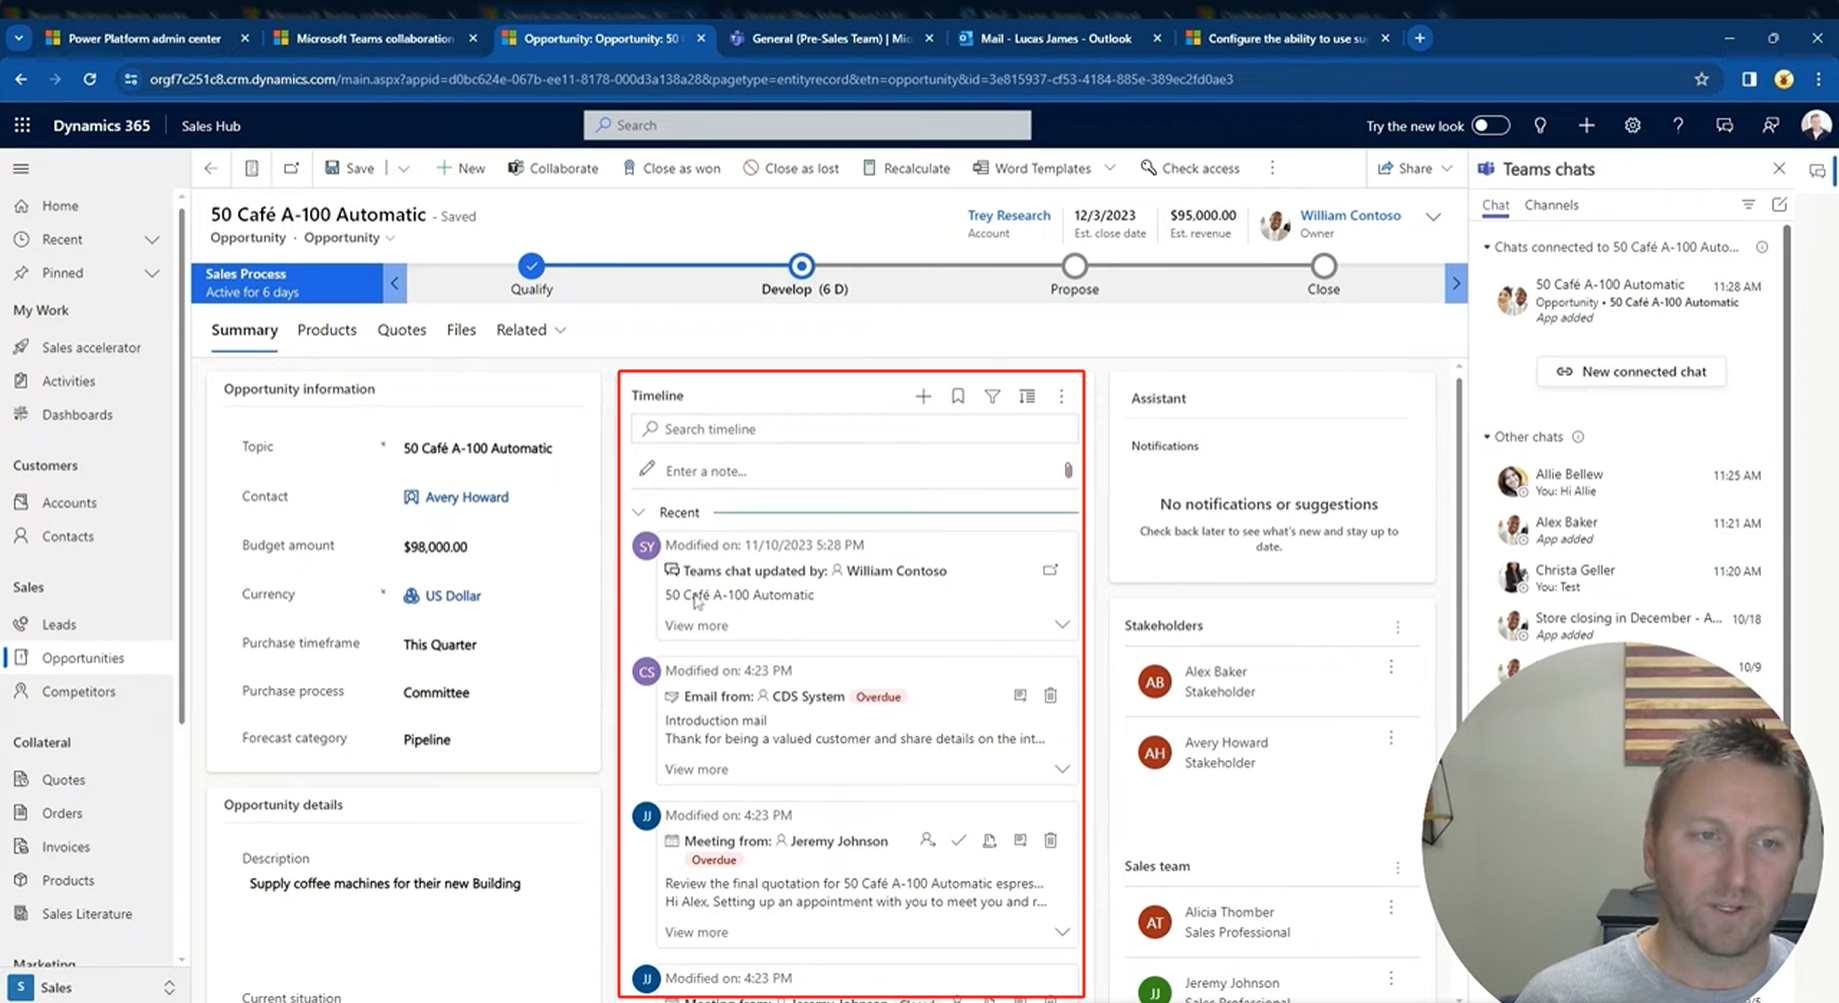1839x1003 pixels.
Task: Open the command bar more options overflow
Action: pos(1272,168)
